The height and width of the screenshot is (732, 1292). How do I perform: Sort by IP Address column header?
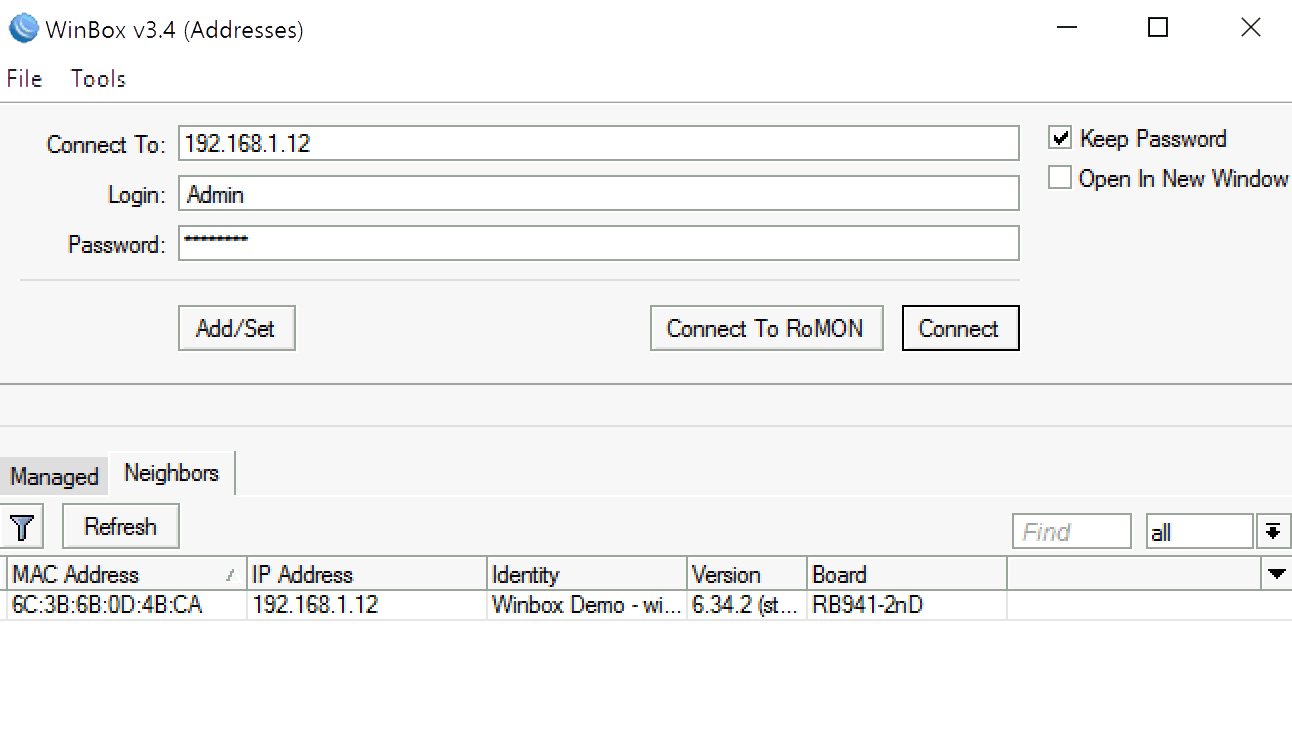coord(366,575)
